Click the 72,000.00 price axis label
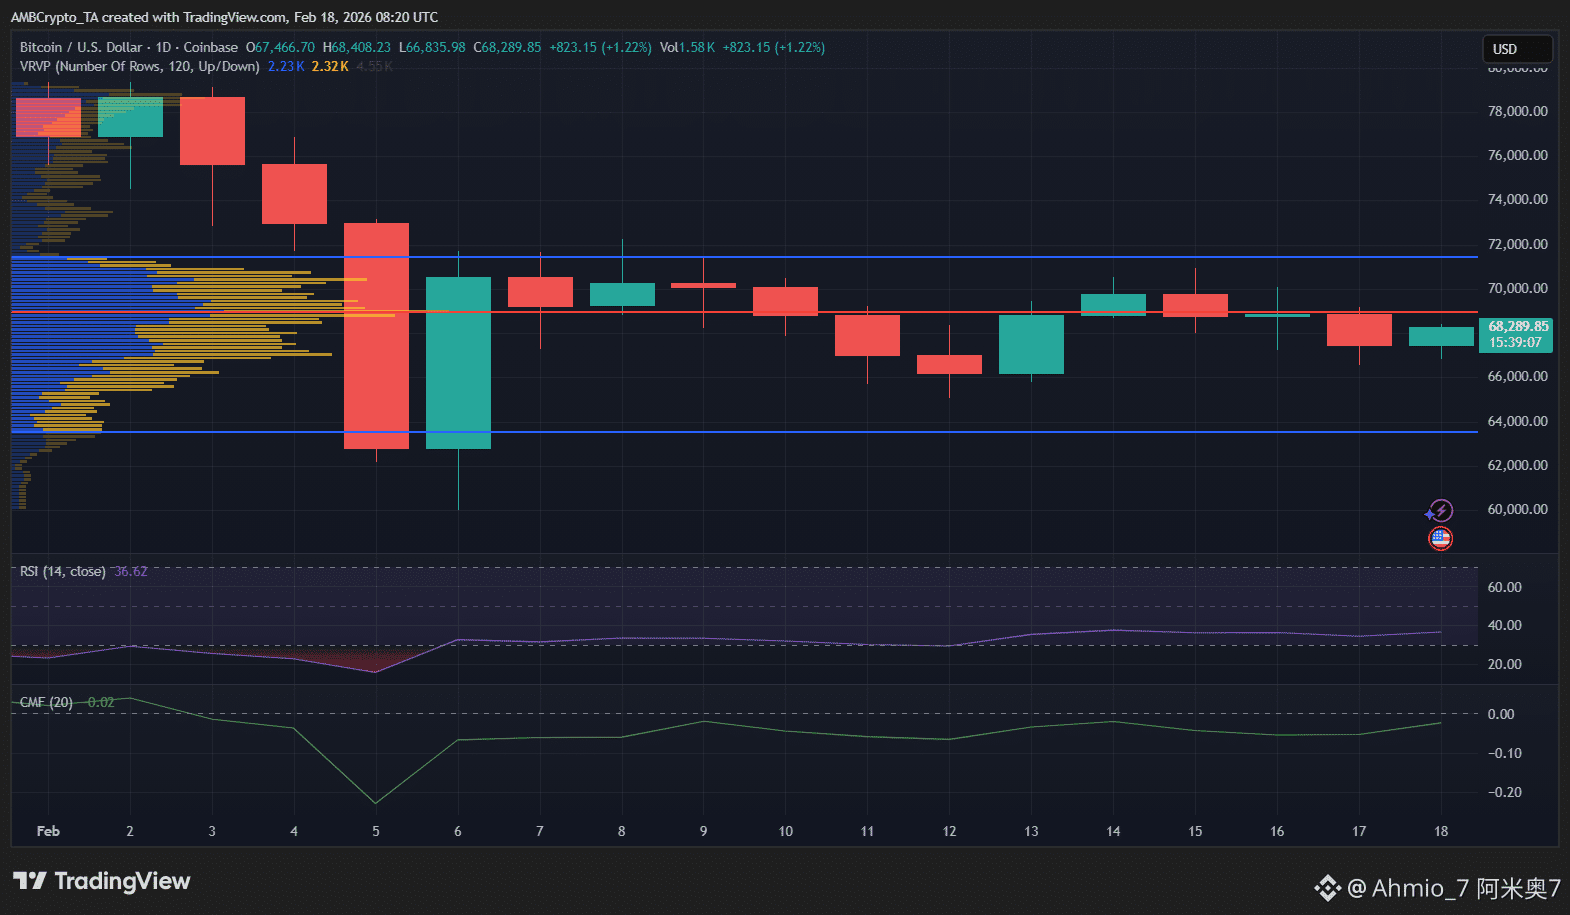The width and height of the screenshot is (1570, 915). (x=1517, y=244)
